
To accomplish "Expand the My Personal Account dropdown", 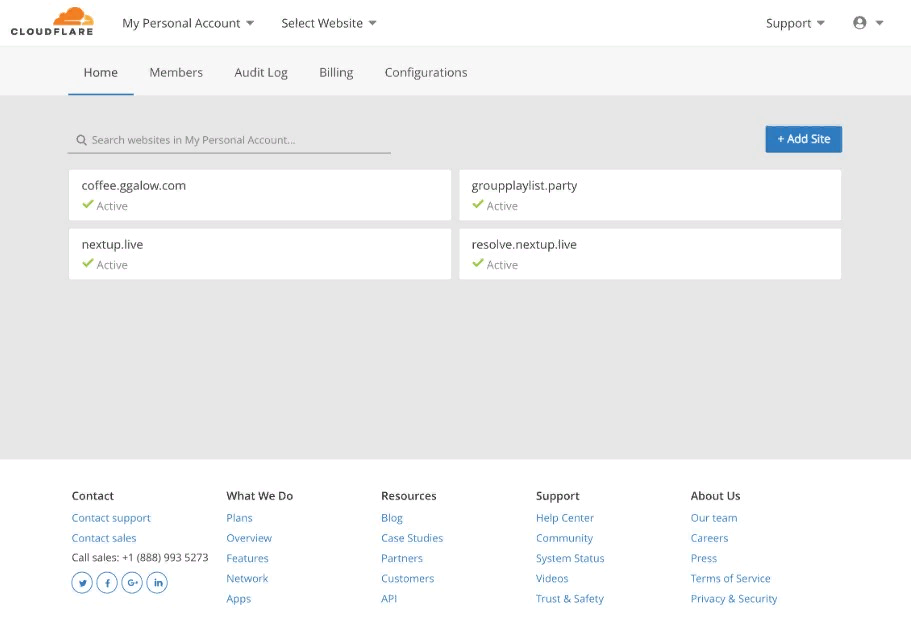I will coord(188,23).
